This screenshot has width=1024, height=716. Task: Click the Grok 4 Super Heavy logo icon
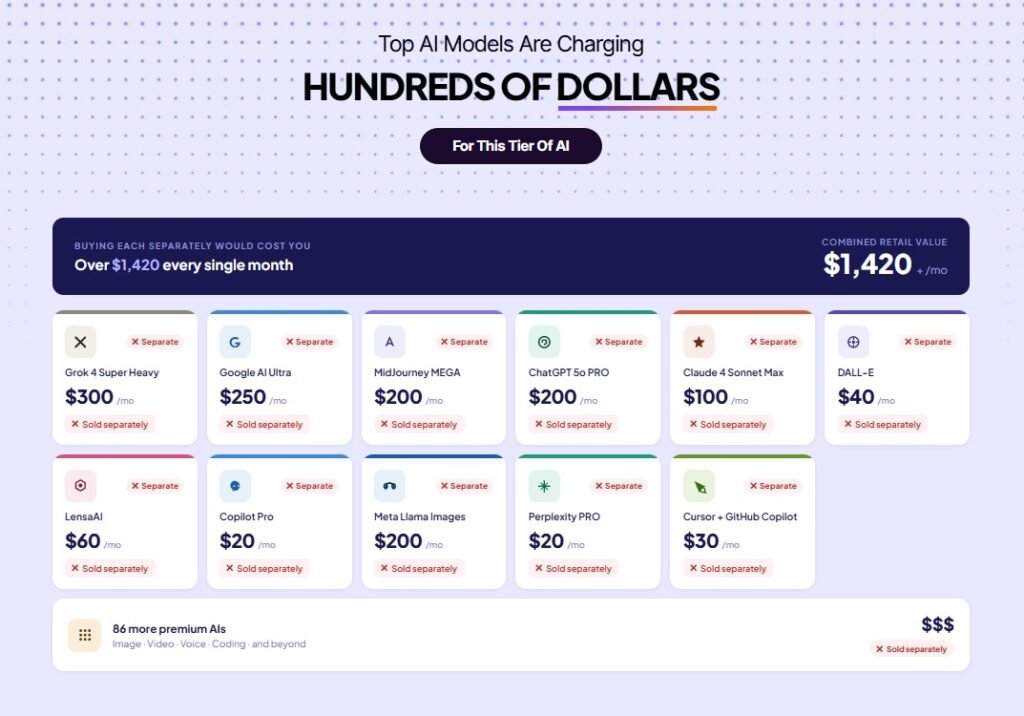tap(81, 342)
